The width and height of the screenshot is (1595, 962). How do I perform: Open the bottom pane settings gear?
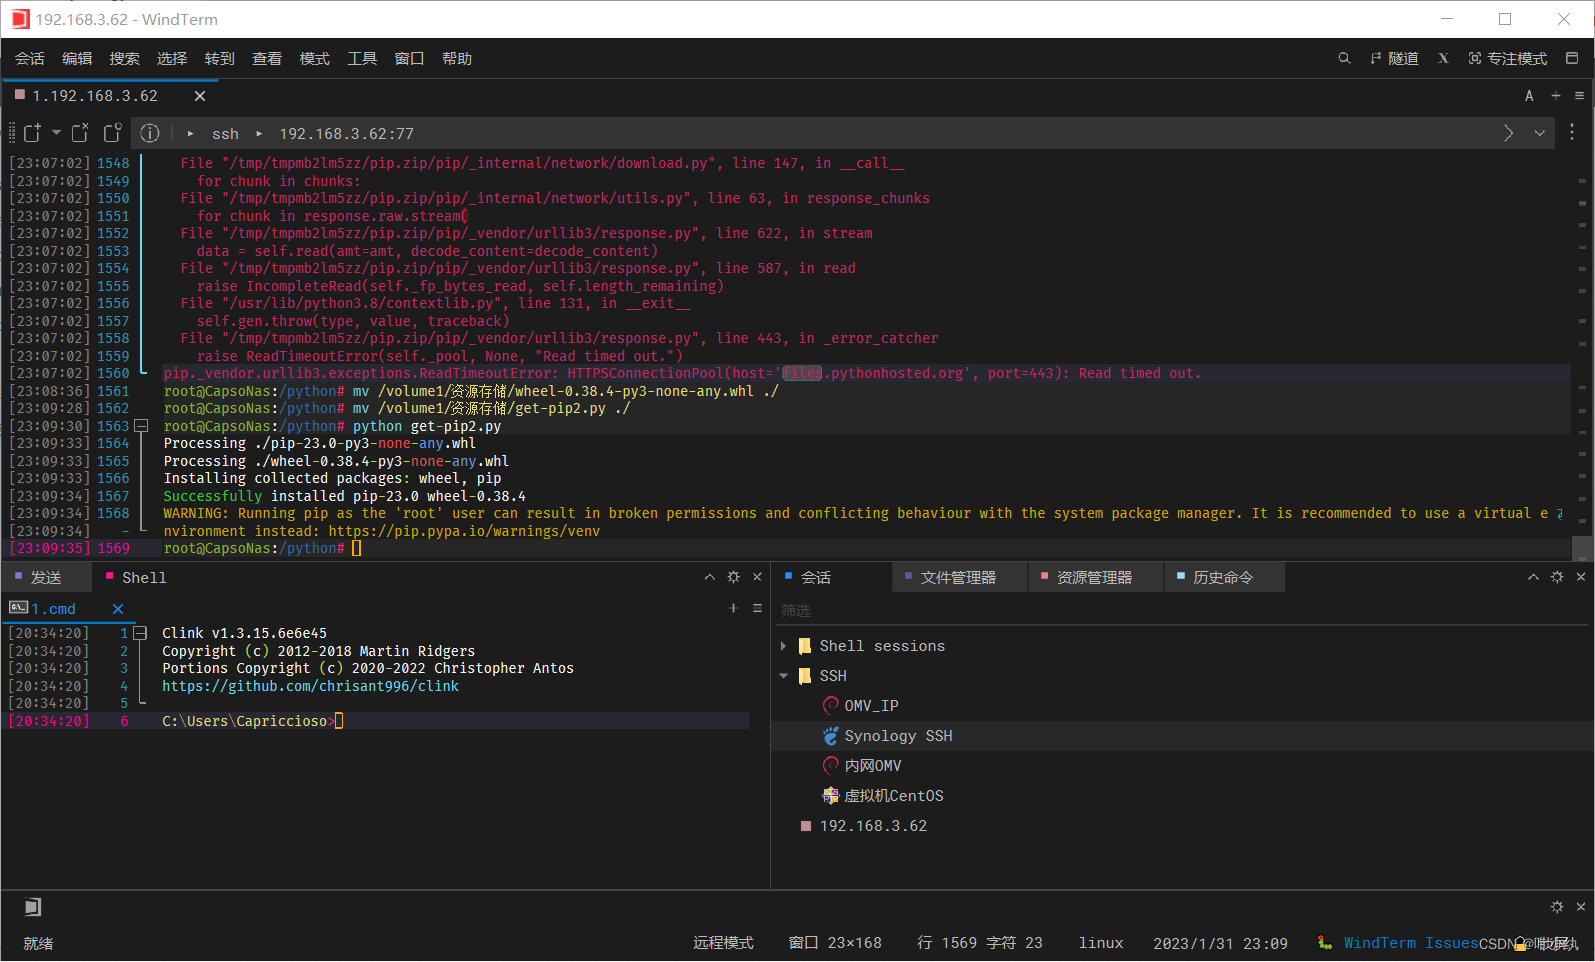coord(1557,907)
